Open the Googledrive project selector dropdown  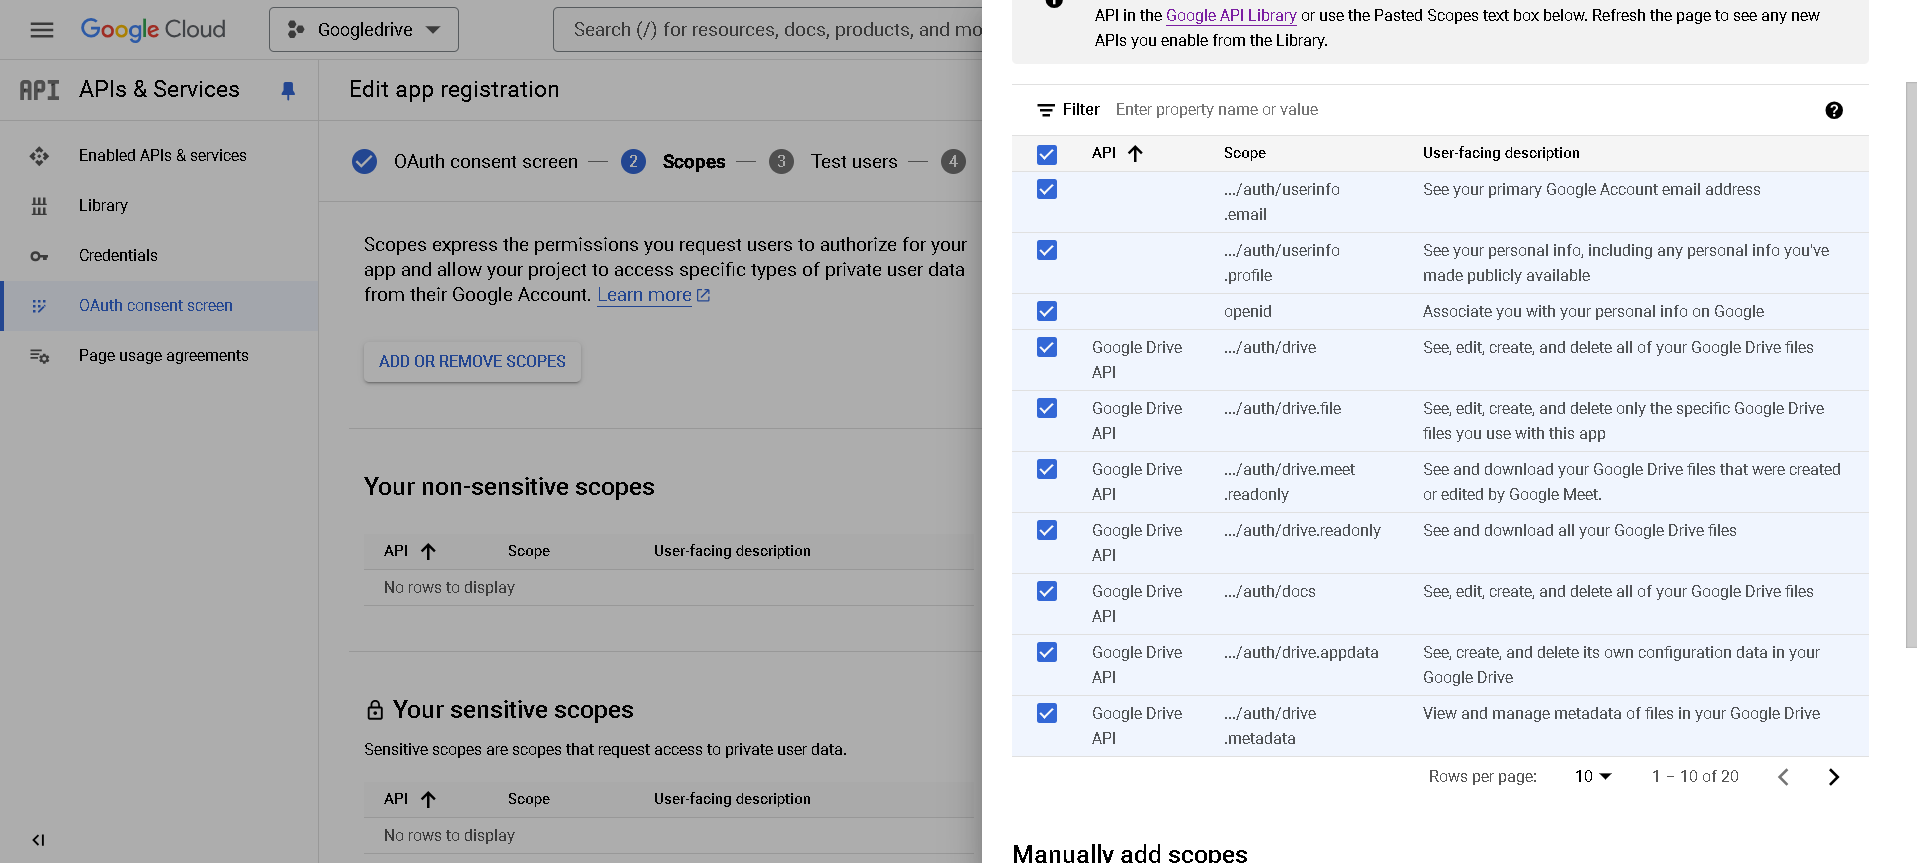[x=364, y=30]
